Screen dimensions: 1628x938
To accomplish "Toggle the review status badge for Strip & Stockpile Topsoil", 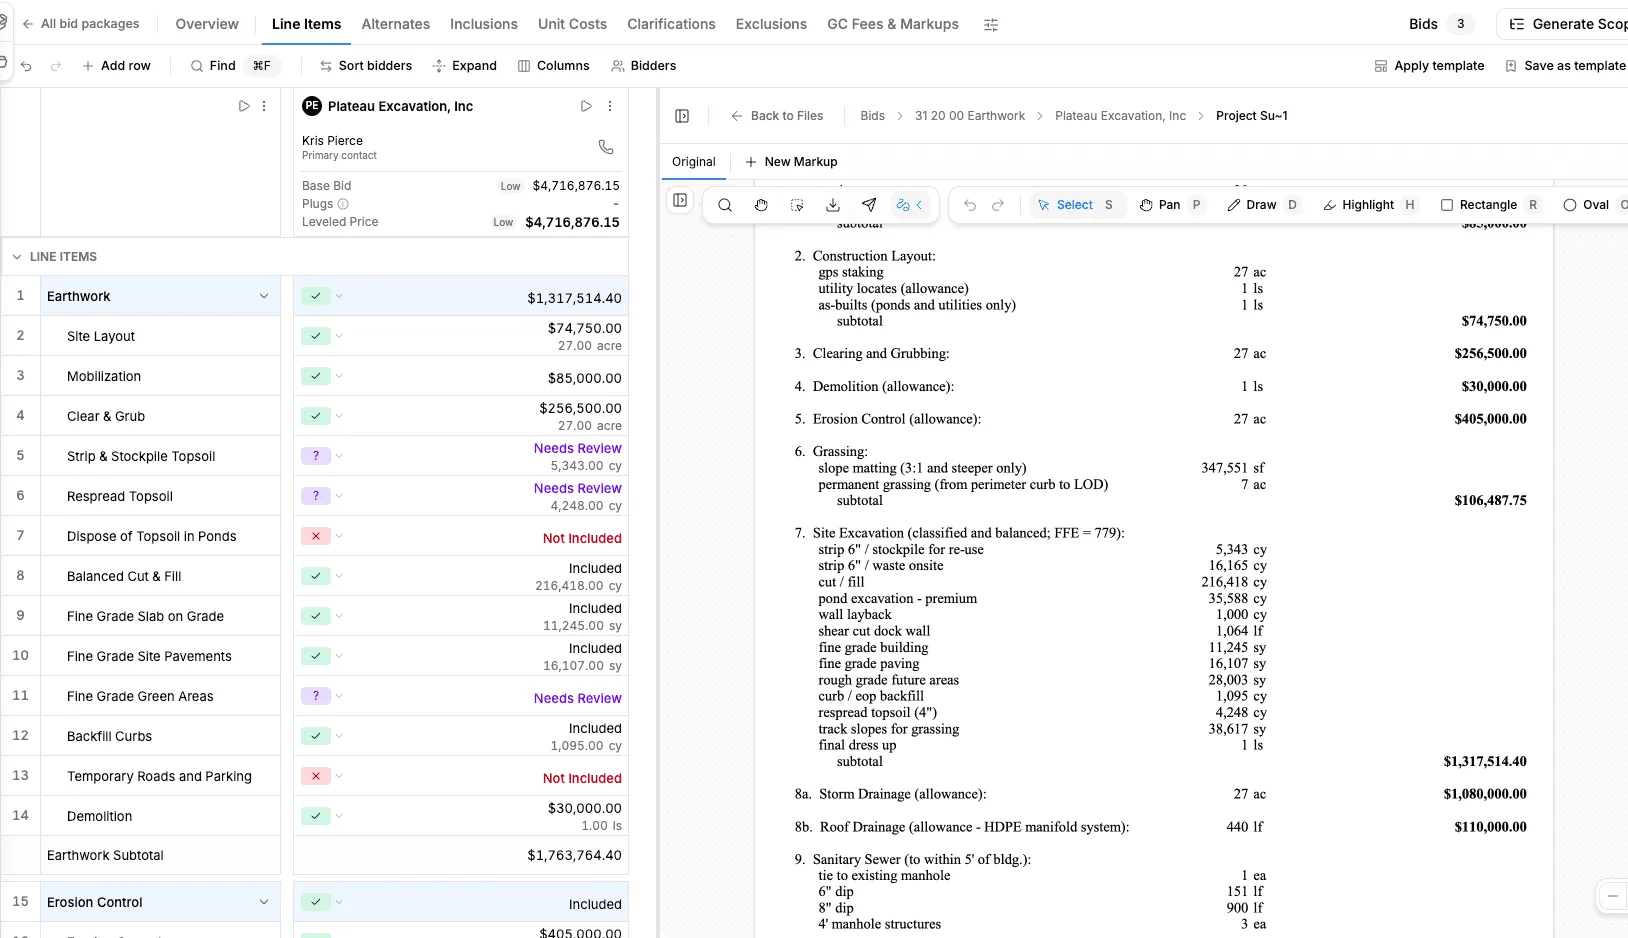I will pos(316,456).
